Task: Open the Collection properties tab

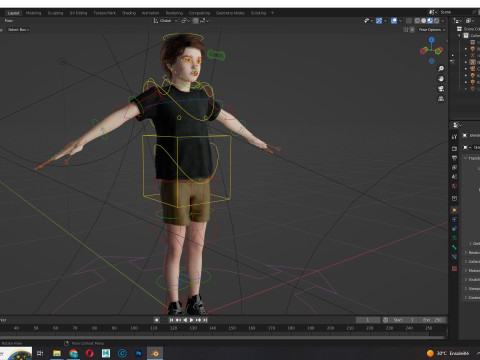Action: [454, 198]
